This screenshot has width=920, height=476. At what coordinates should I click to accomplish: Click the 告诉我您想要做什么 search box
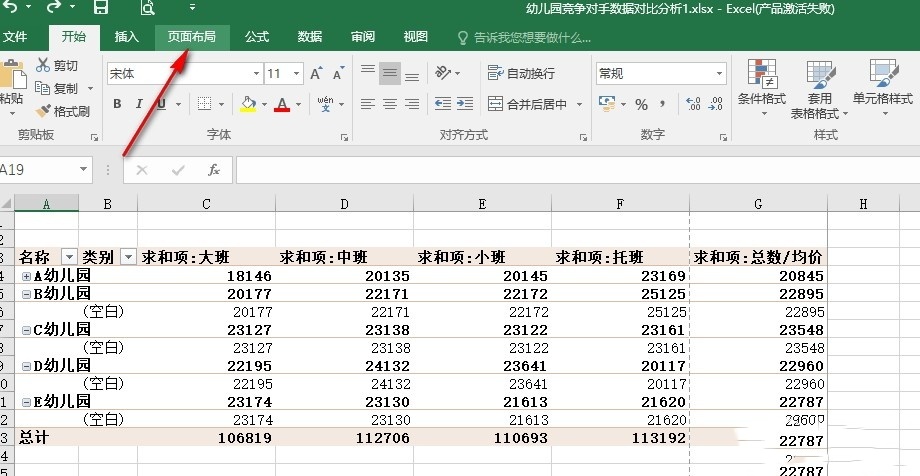click(525, 38)
